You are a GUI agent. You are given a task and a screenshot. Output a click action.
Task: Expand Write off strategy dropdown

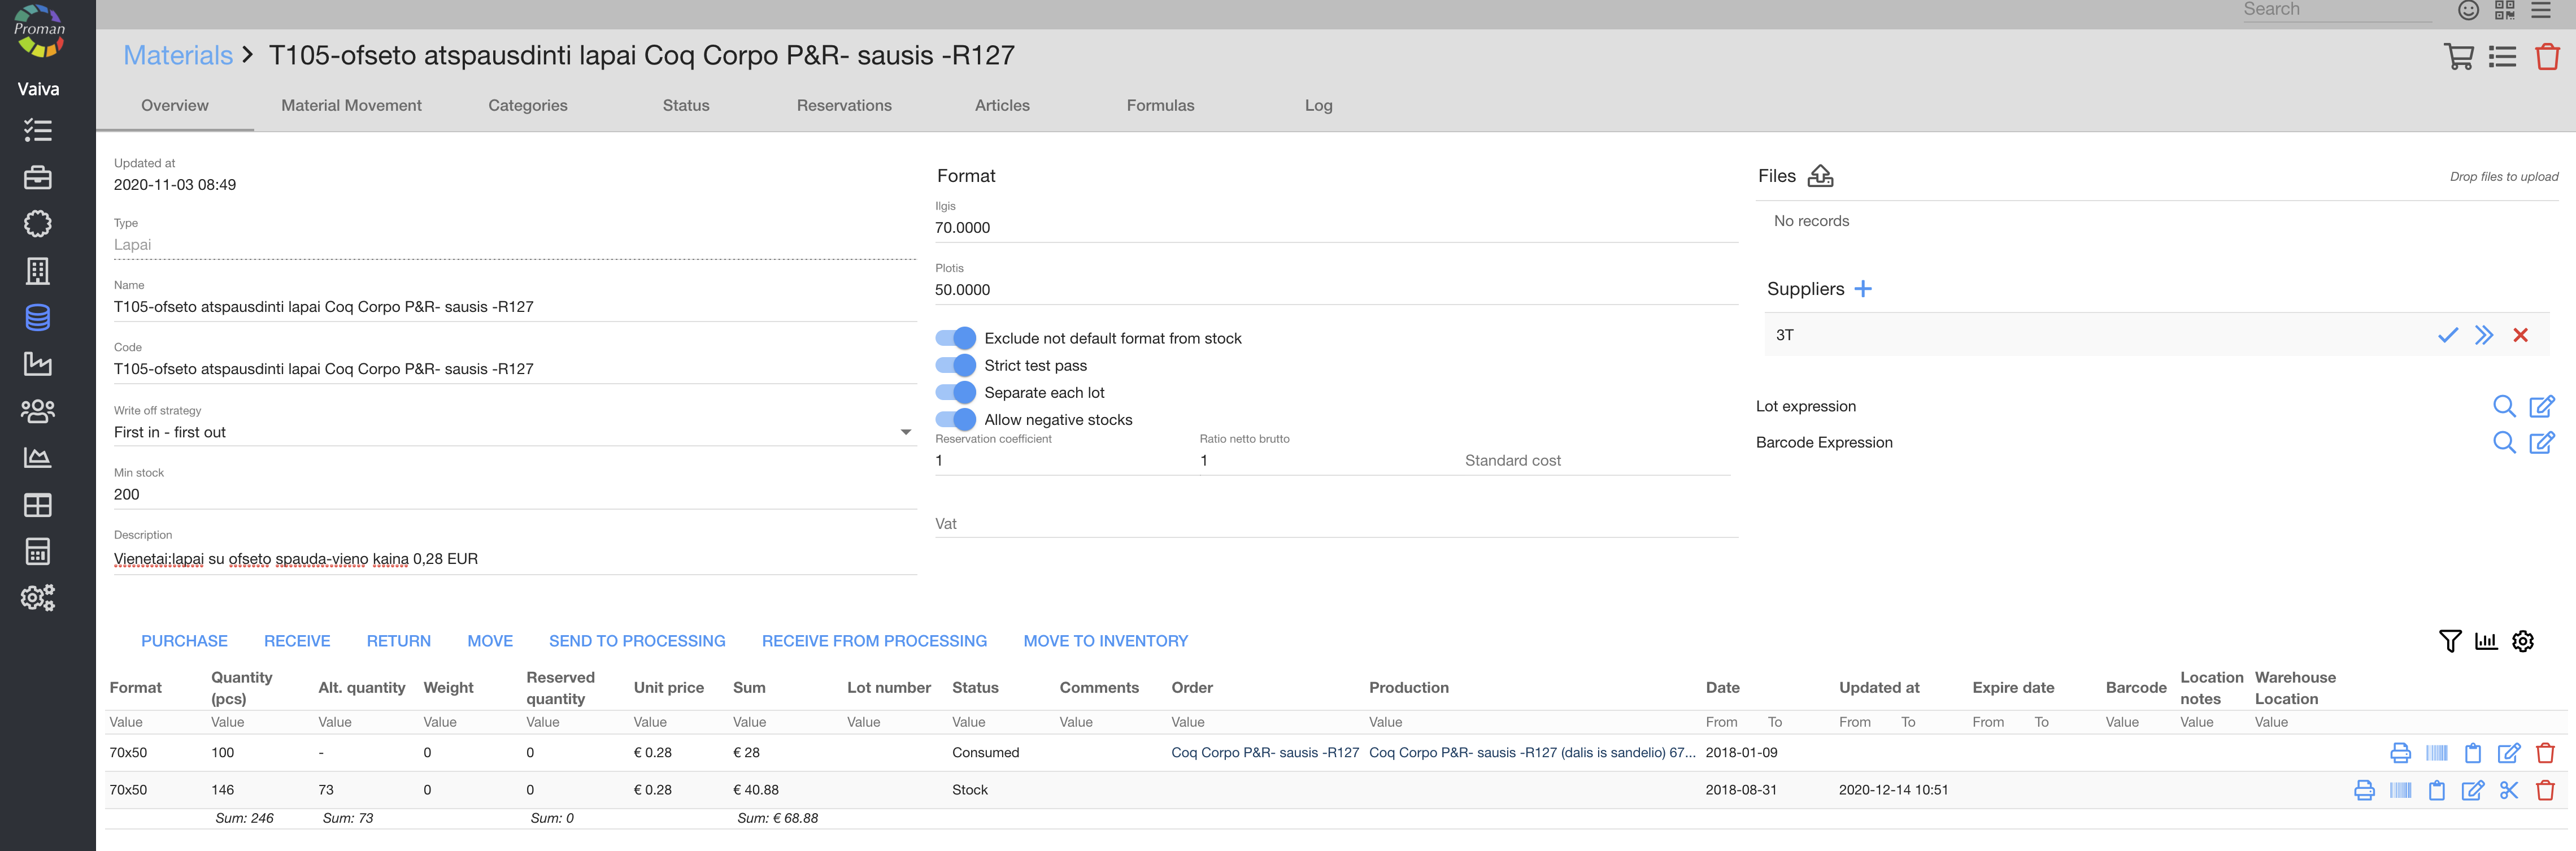(x=905, y=432)
